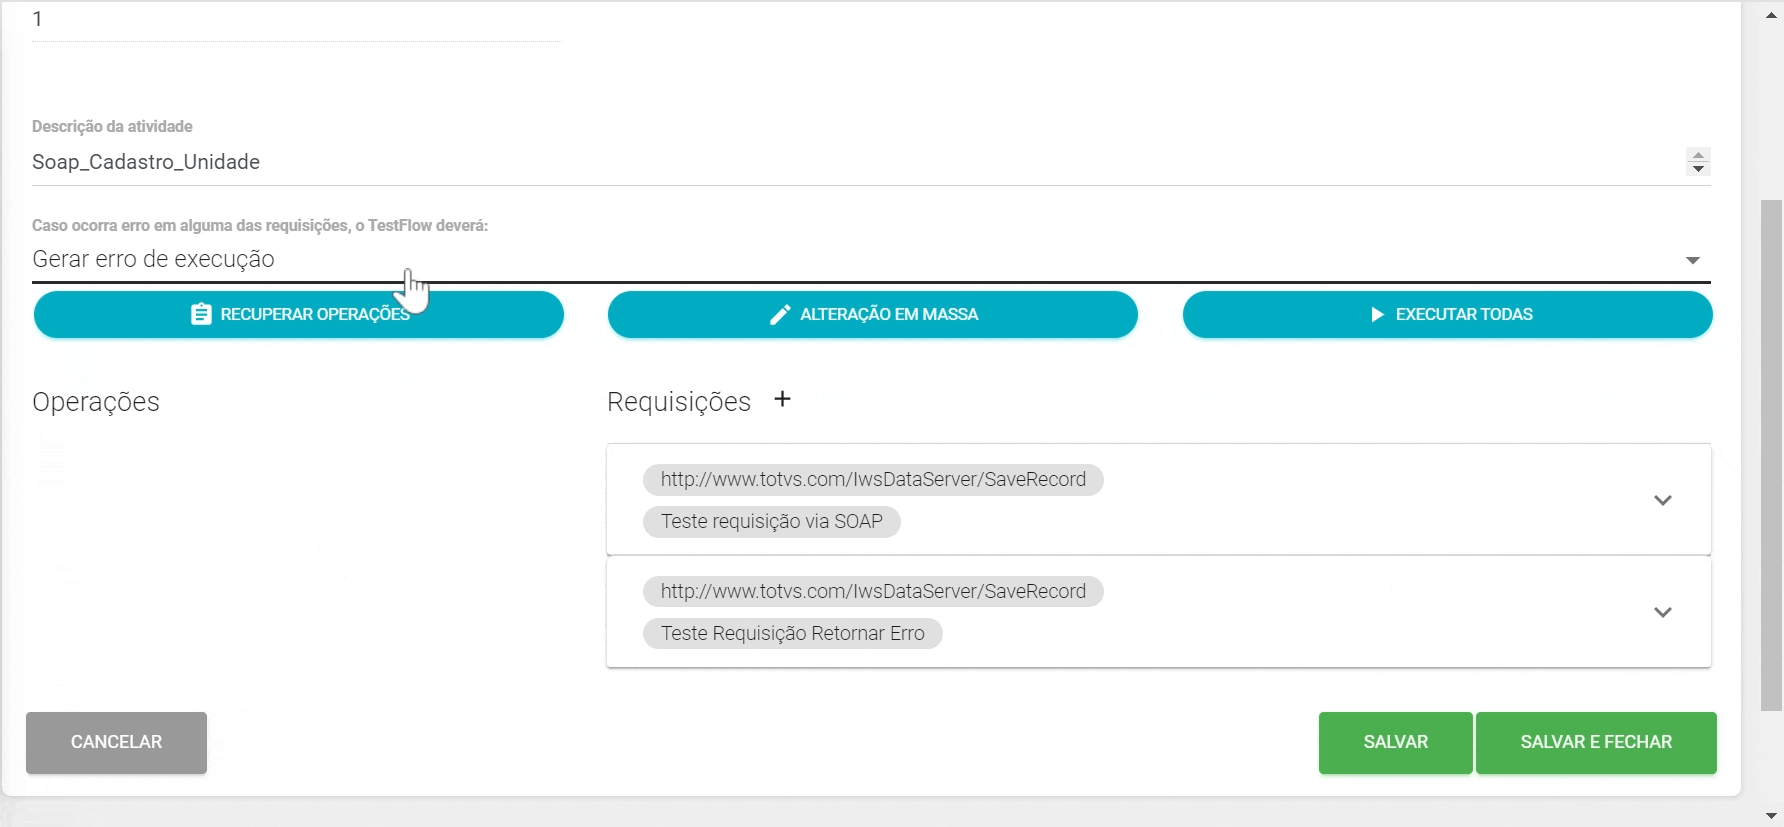The width and height of the screenshot is (1784, 827).
Task: Expand the "Teste requisição via SOAP" request
Action: tap(1662, 500)
